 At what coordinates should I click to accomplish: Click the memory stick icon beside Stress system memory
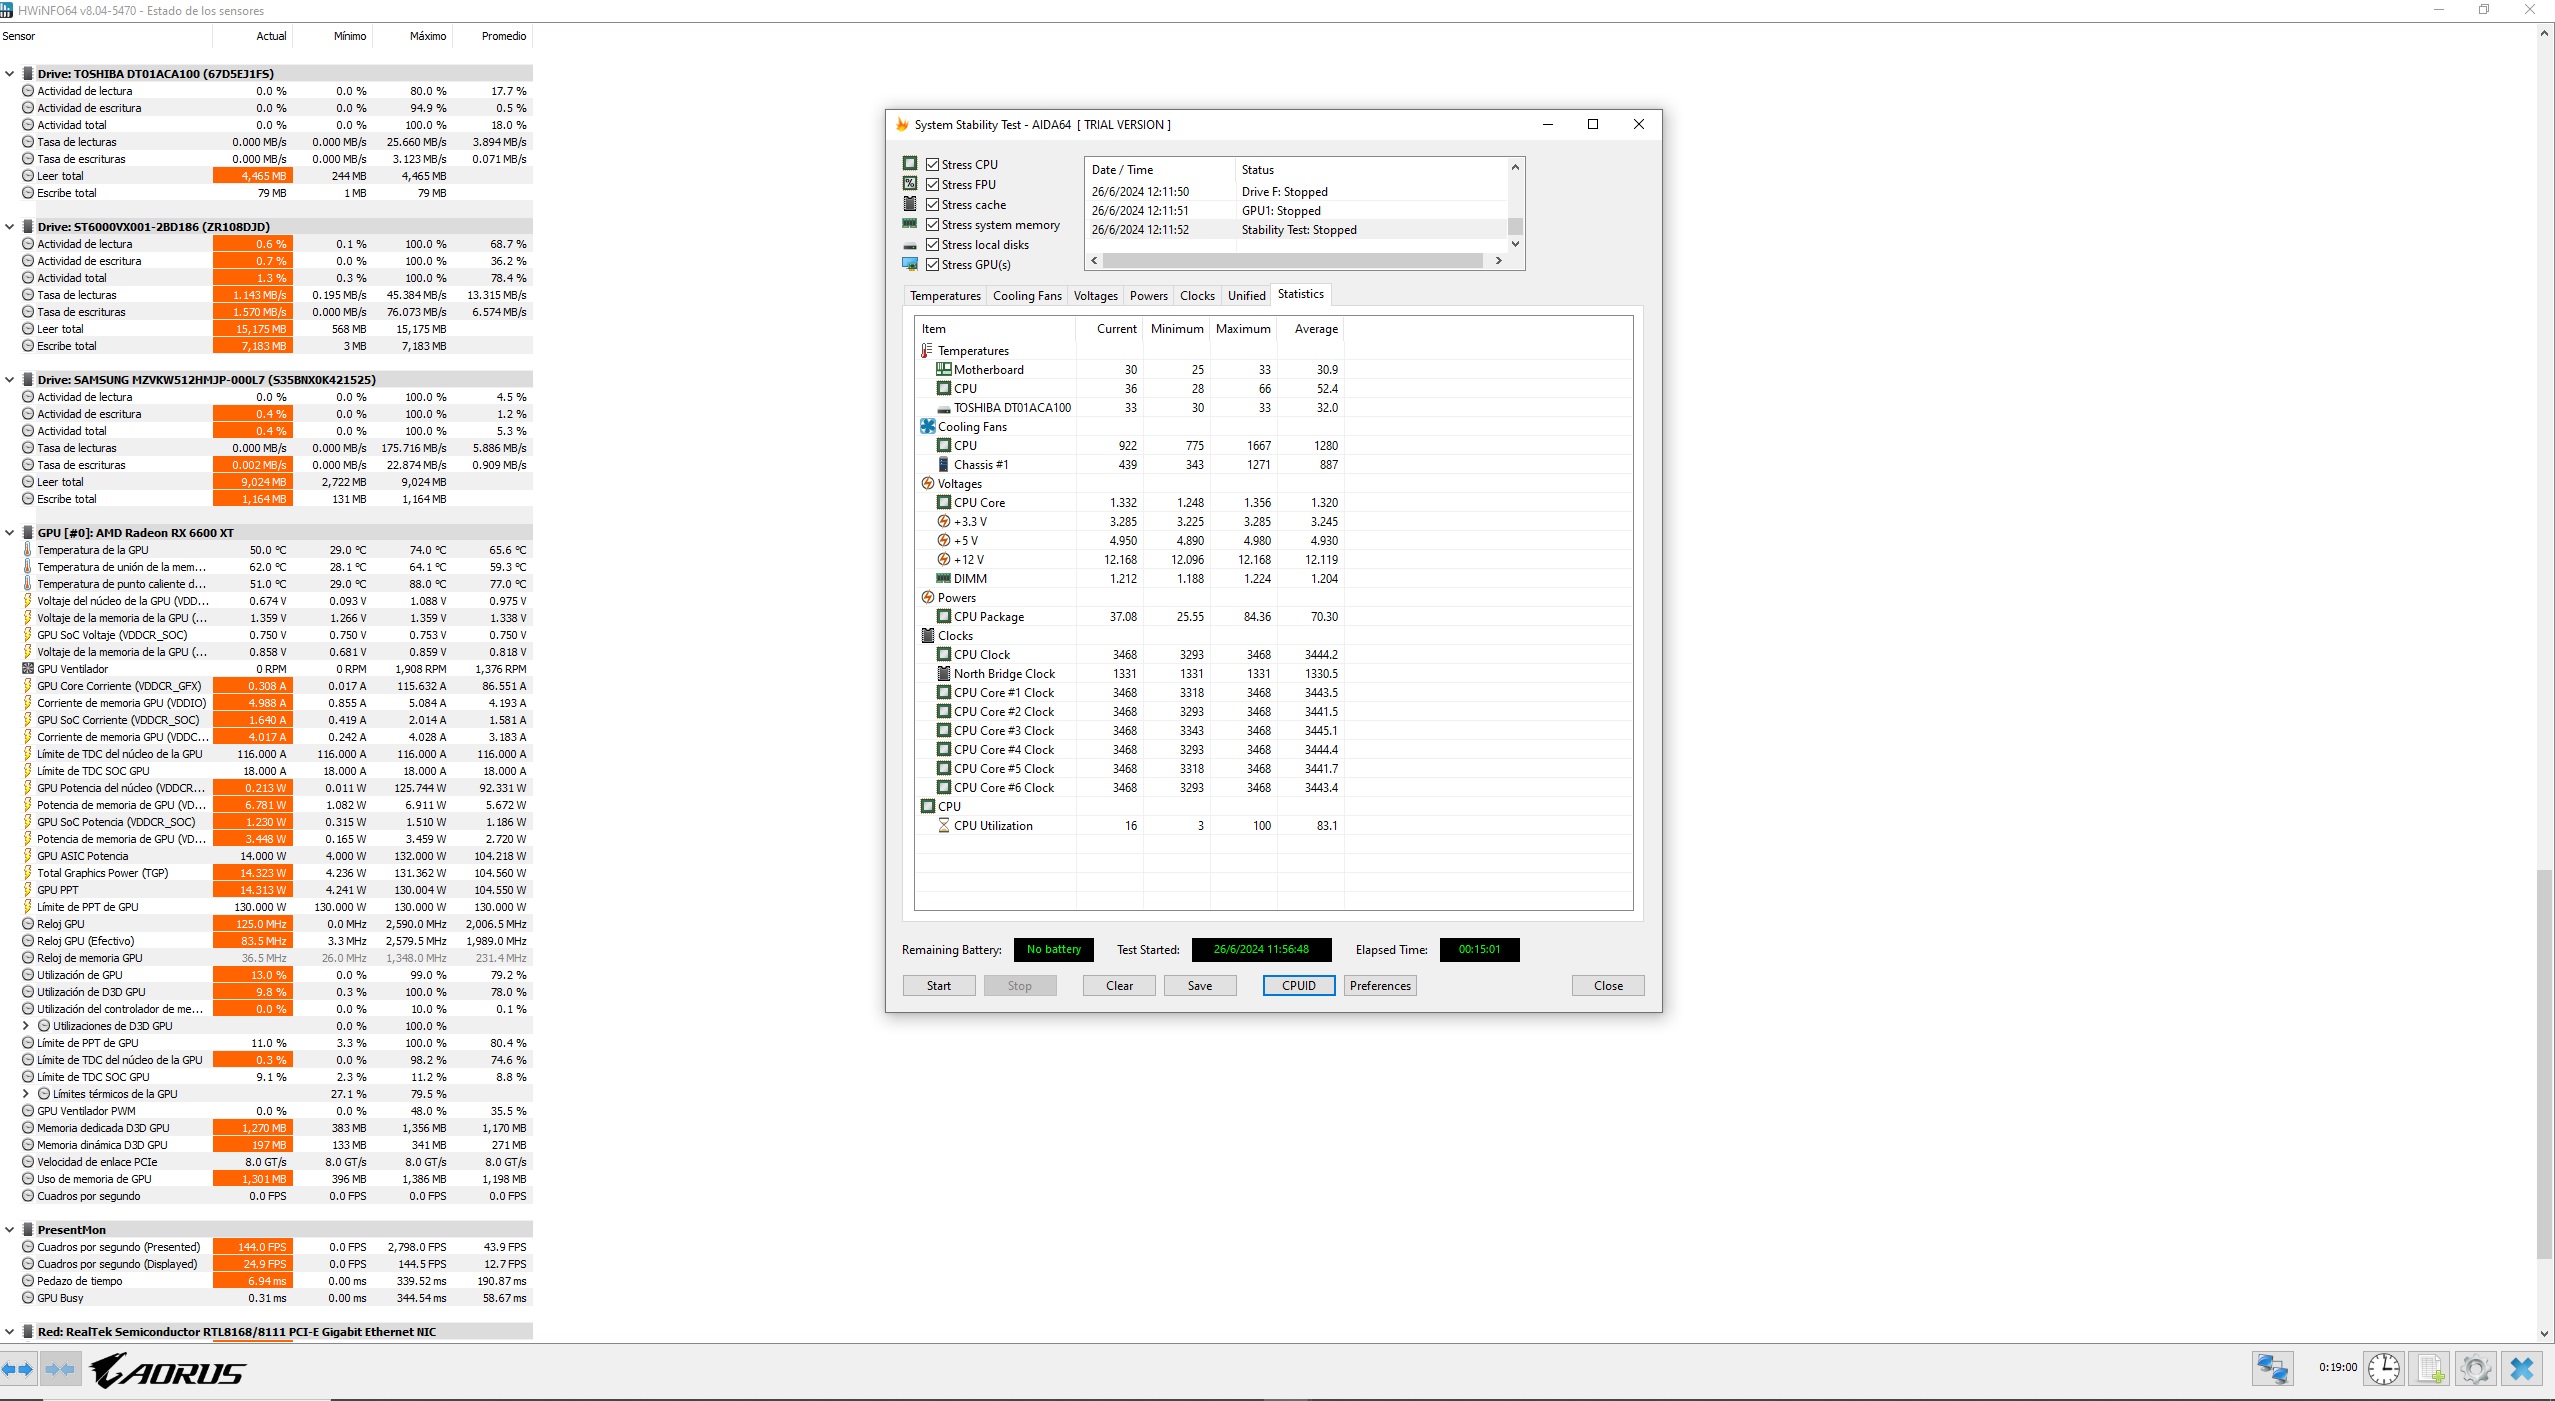coord(910,224)
